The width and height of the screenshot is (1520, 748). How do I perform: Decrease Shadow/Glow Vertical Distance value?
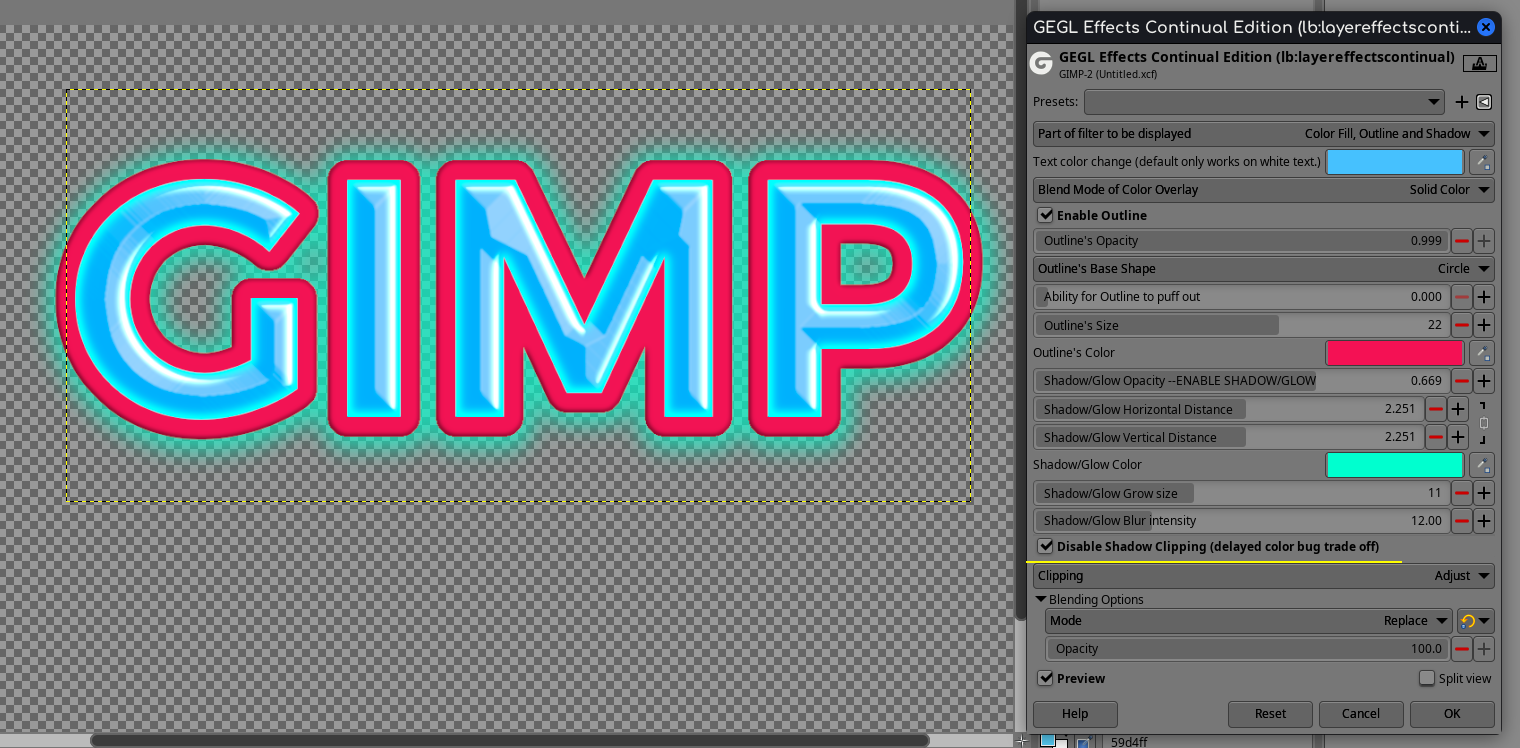[x=1436, y=437]
